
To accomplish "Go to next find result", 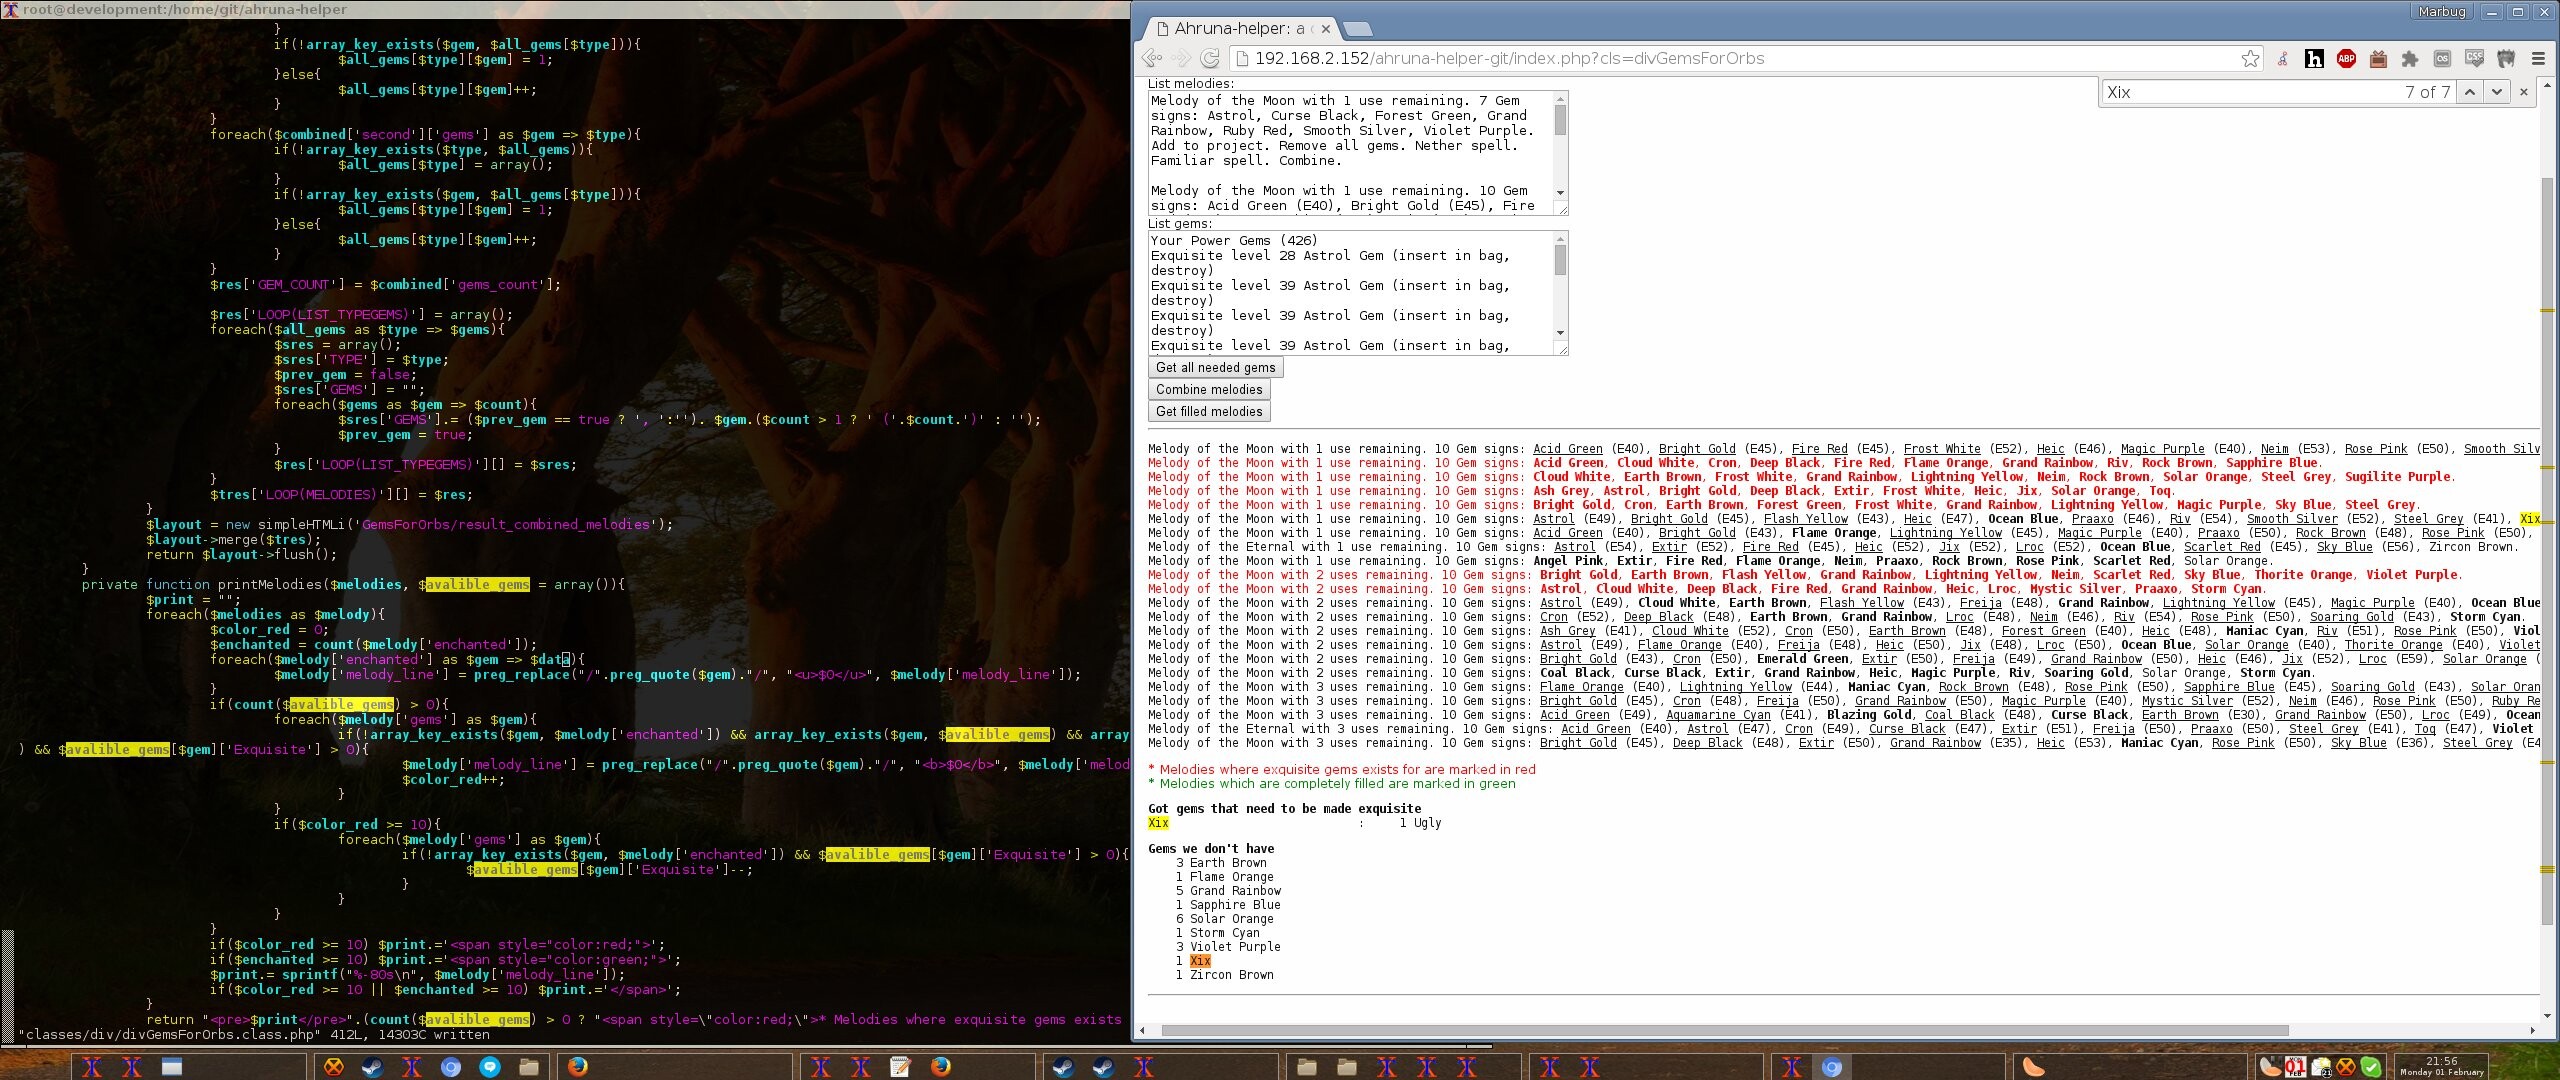I will pyautogui.click(x=2497, y=92).
